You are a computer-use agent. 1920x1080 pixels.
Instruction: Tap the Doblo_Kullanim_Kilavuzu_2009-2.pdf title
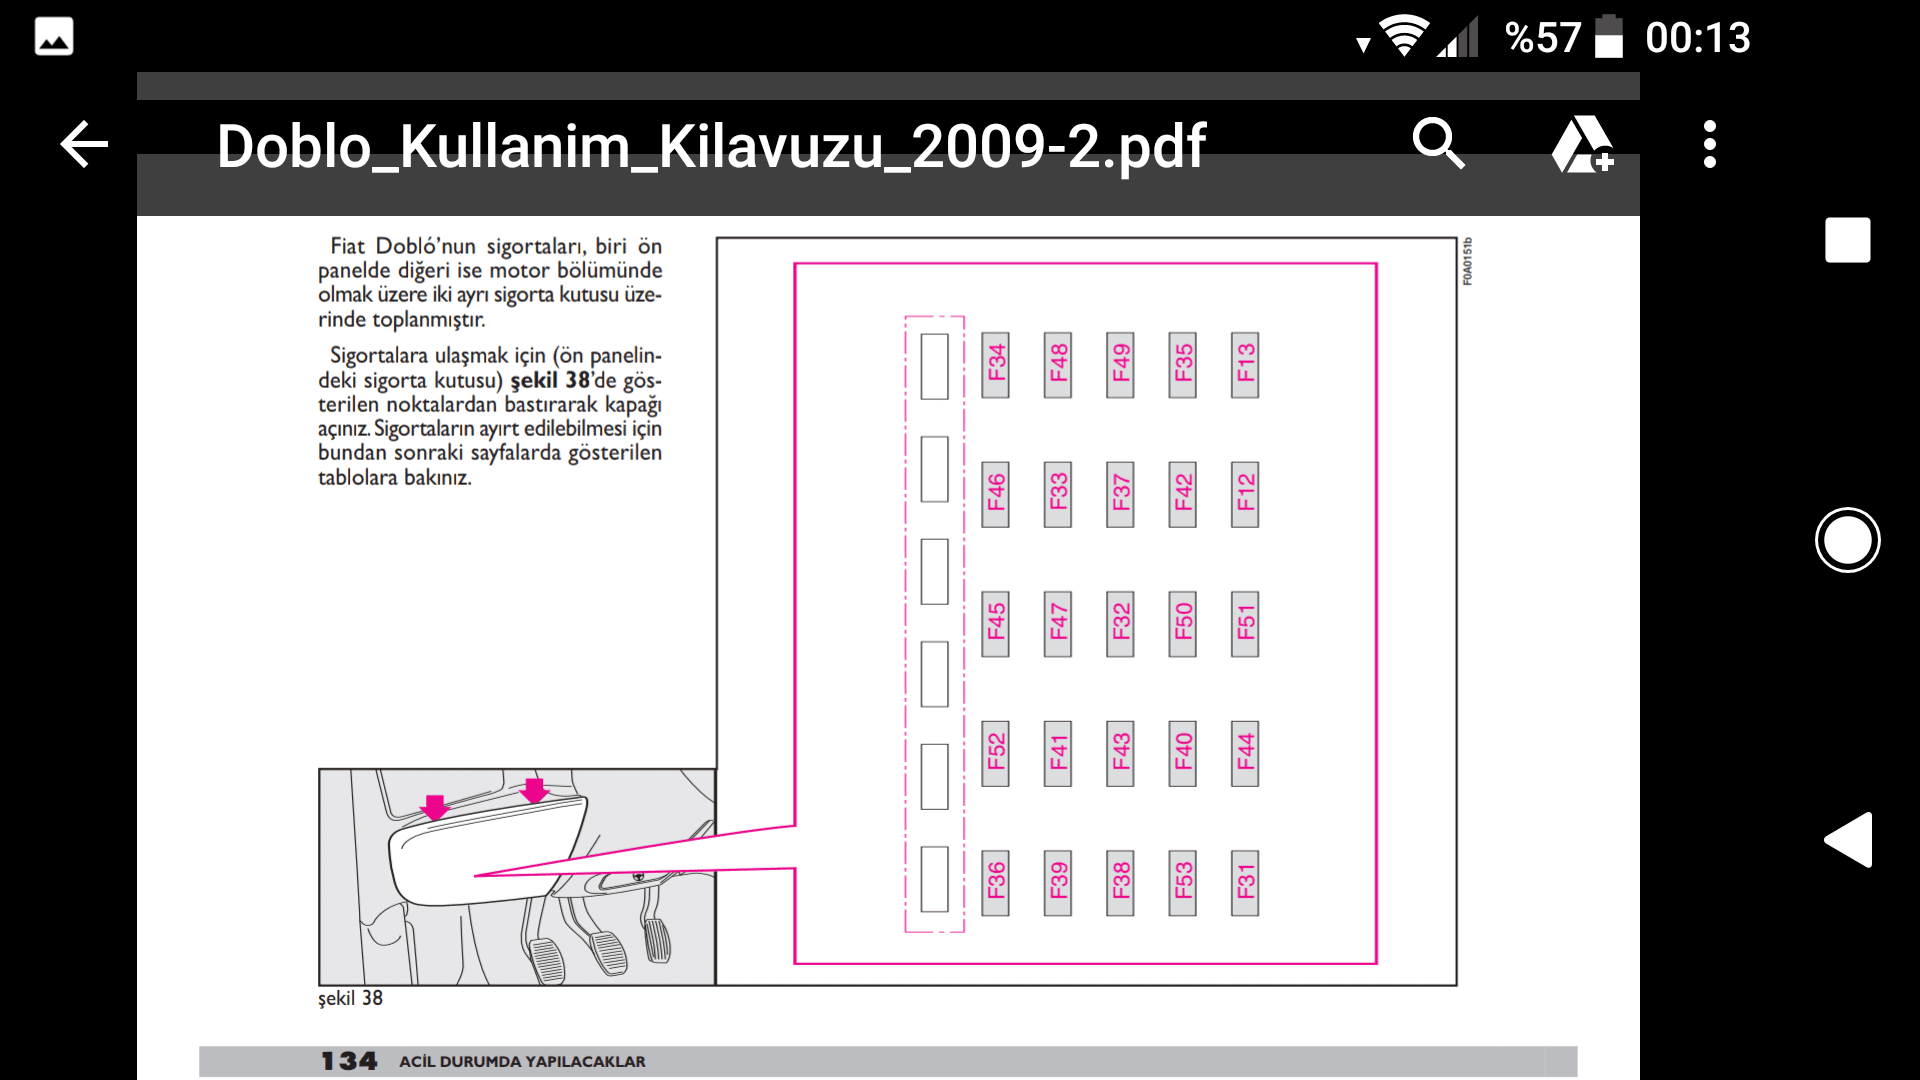[711, 146]
